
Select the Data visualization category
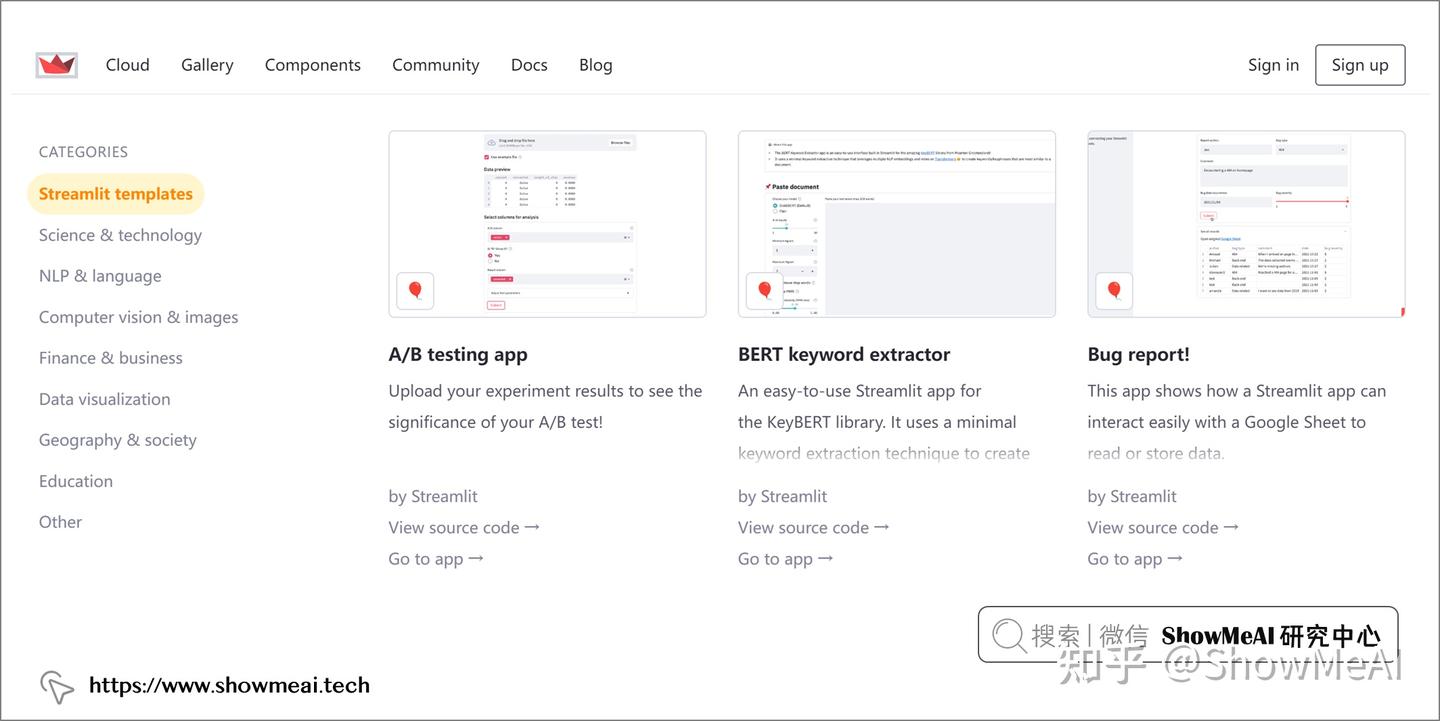pos(105,399)
